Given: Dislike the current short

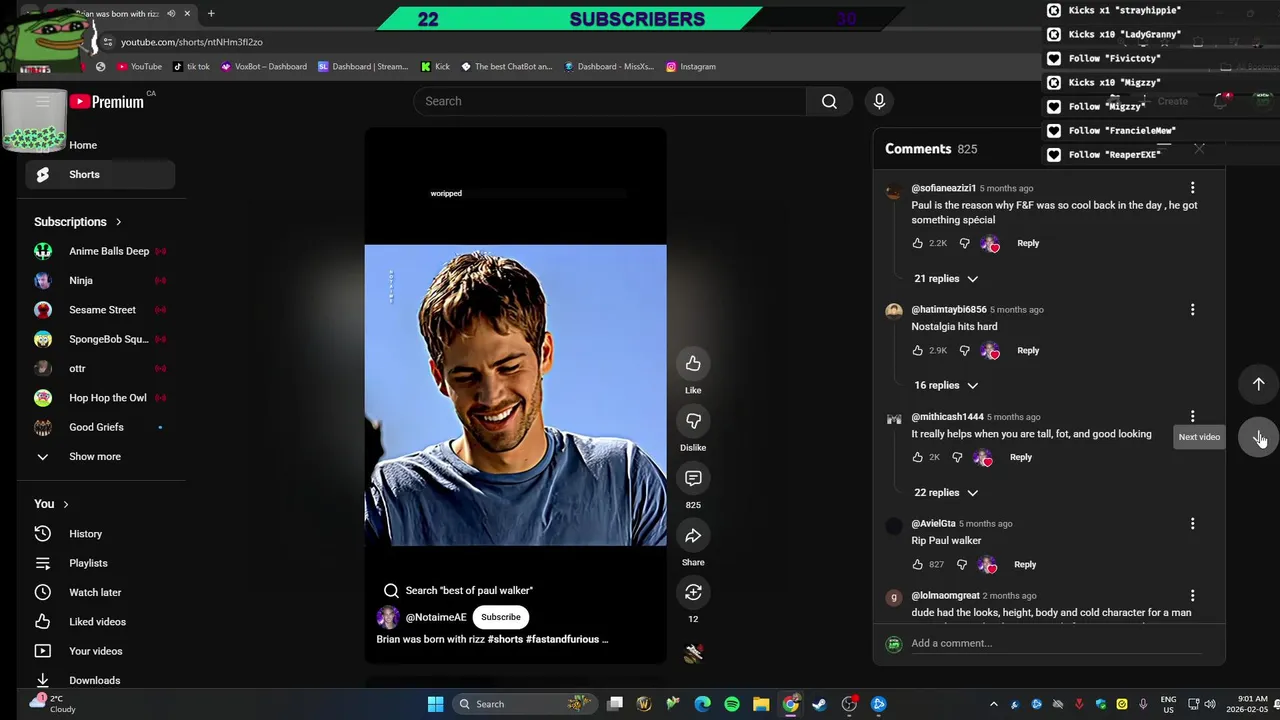Looking at the screenshot, I should (693, 420).
